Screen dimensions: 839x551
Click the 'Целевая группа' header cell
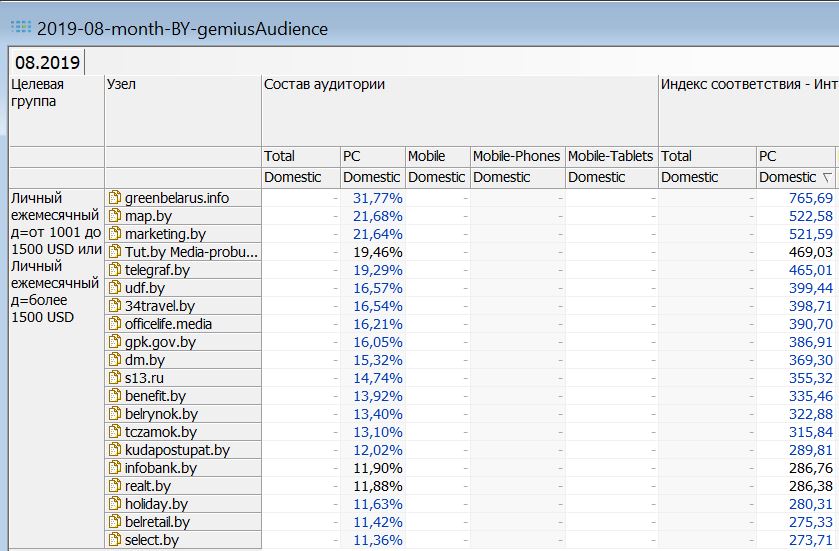click(x=38, y=93)
